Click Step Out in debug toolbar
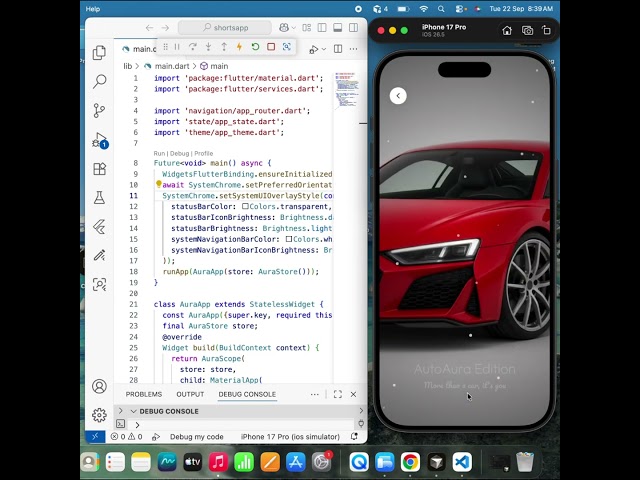The image size is (640, 480). tap(224, 47)
